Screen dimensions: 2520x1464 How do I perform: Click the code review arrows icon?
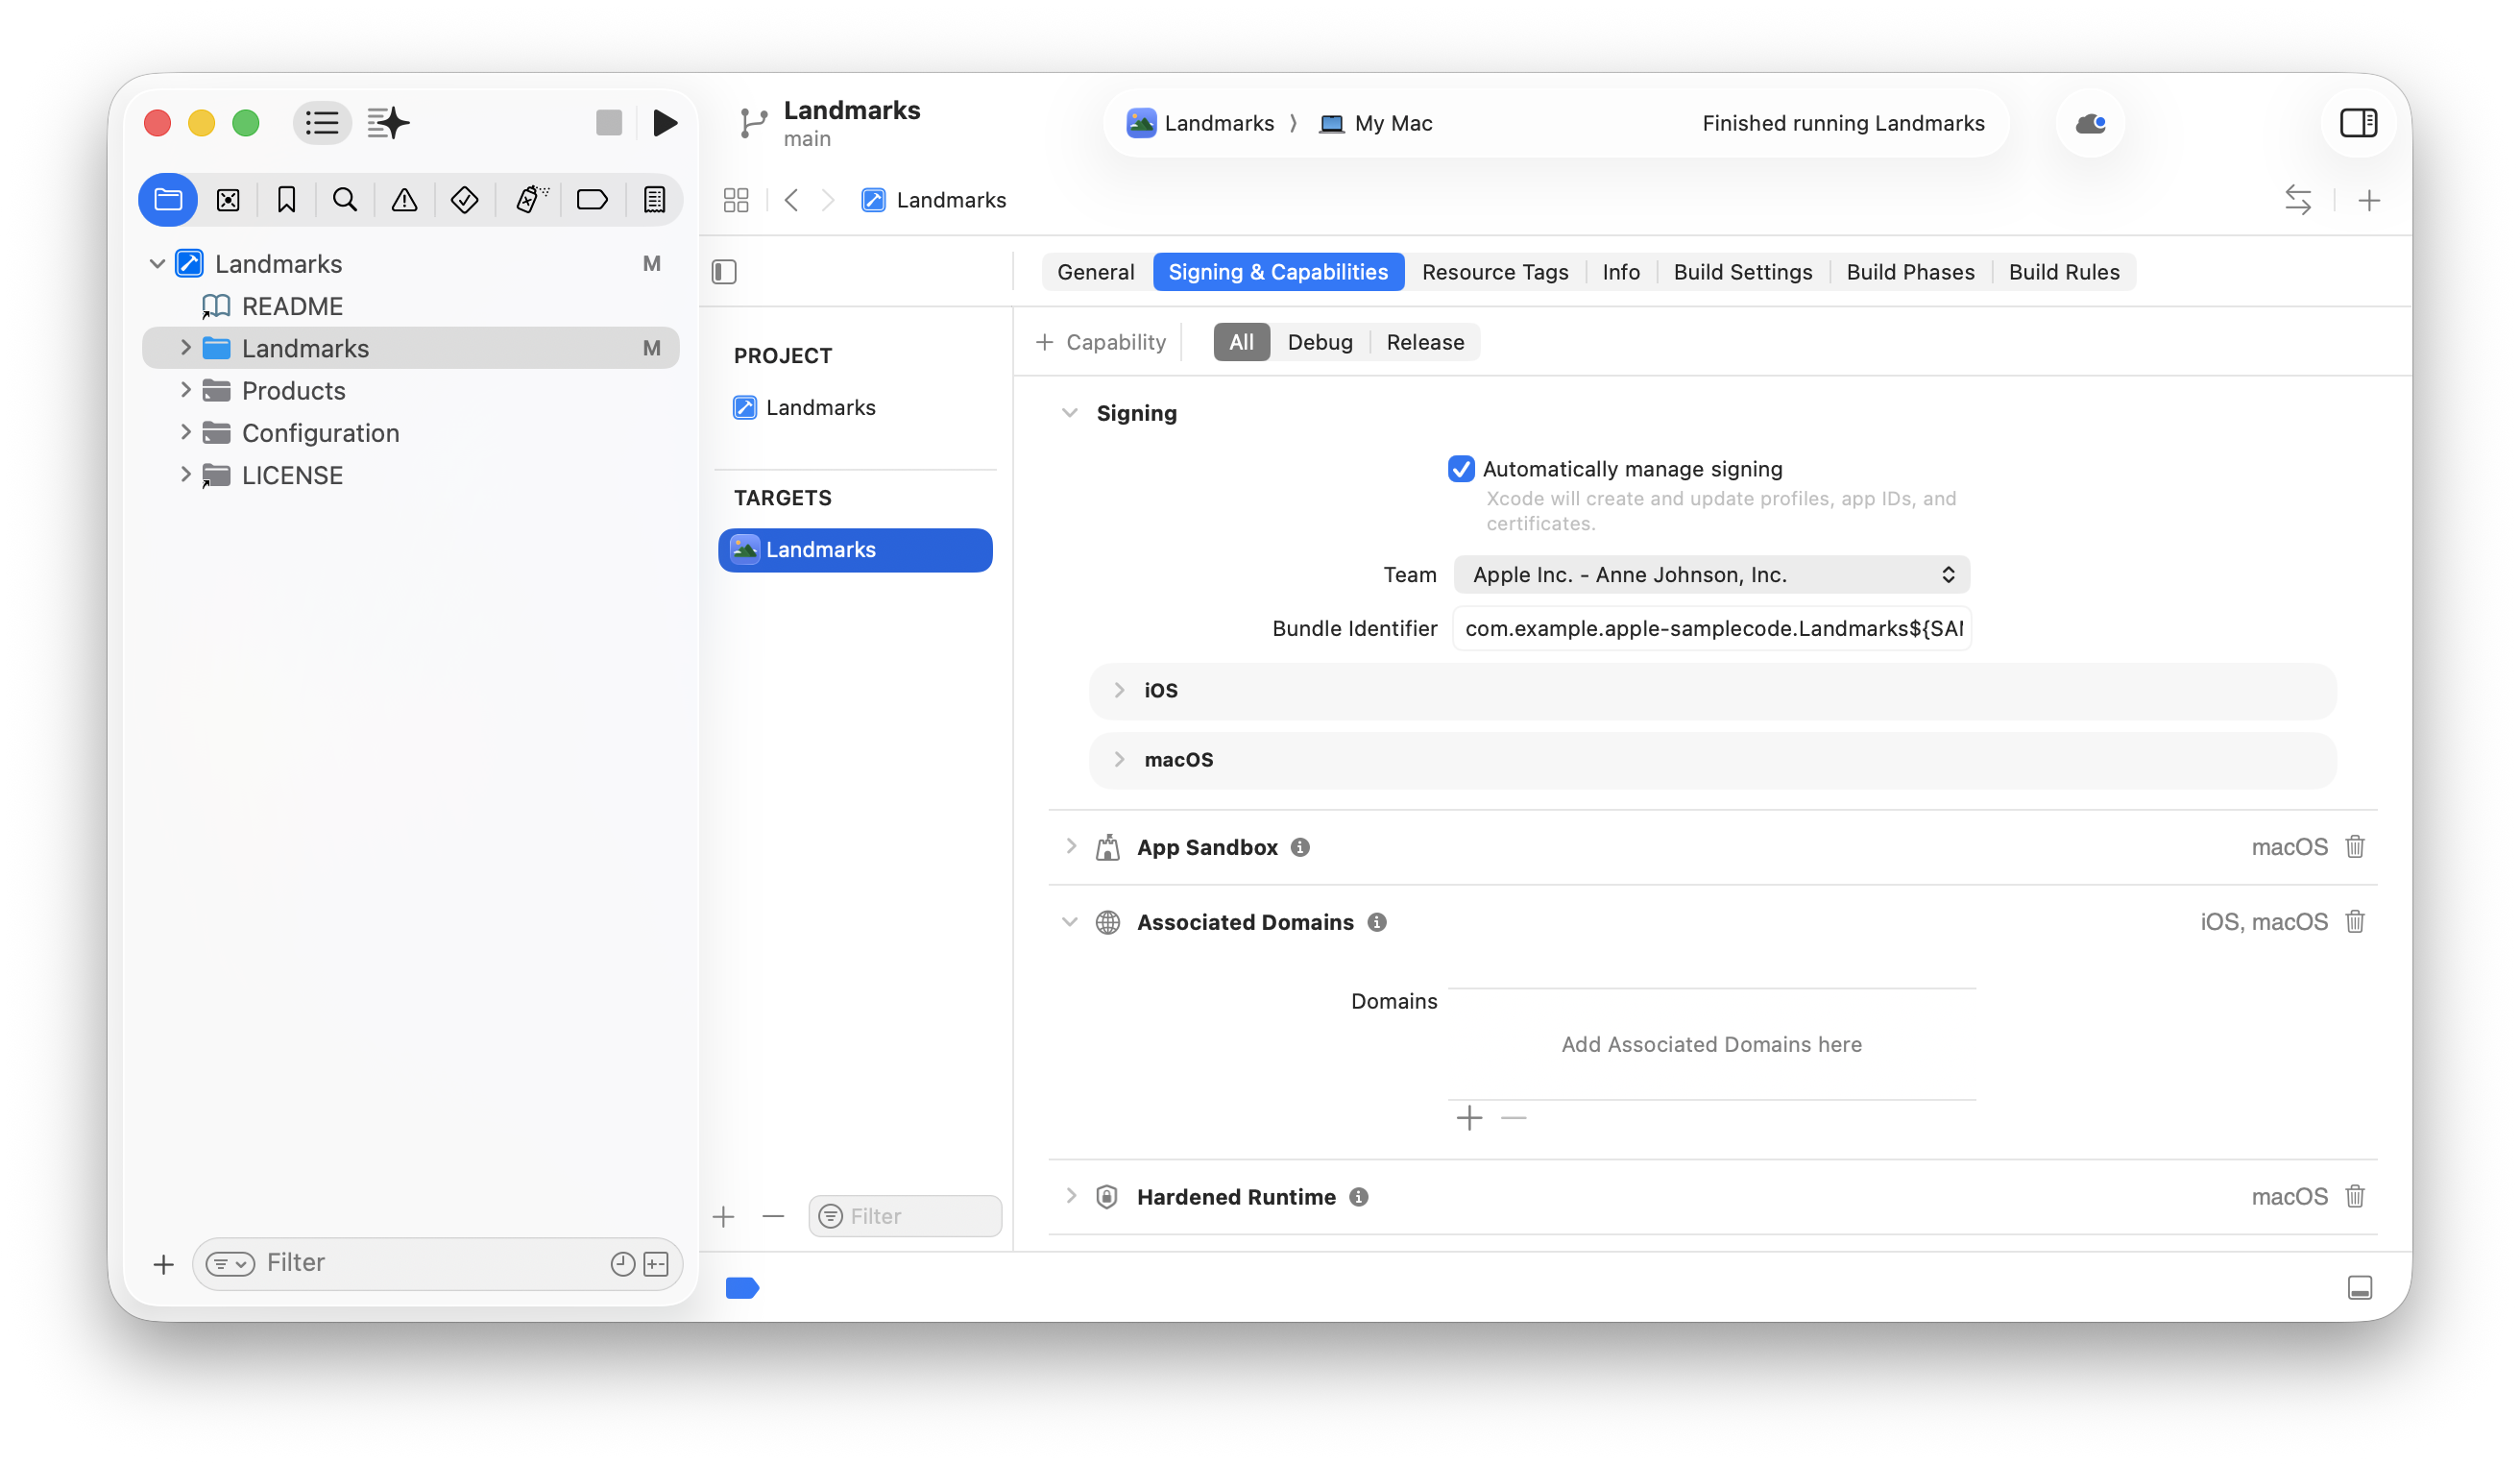click(x=2298, y=200)
